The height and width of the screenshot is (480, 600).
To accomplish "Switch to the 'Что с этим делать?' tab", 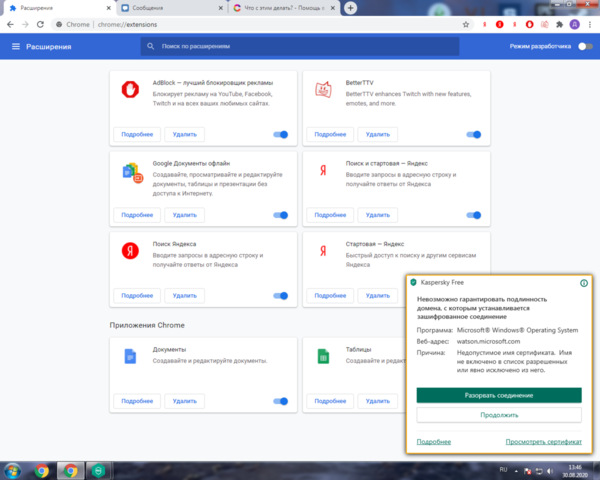I will [x=284, y=8].
